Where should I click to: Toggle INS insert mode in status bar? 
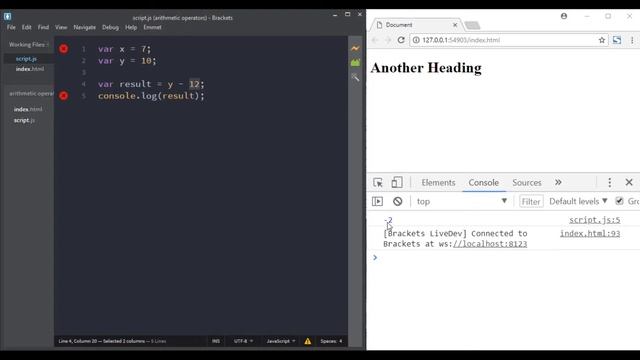point(216,341)
